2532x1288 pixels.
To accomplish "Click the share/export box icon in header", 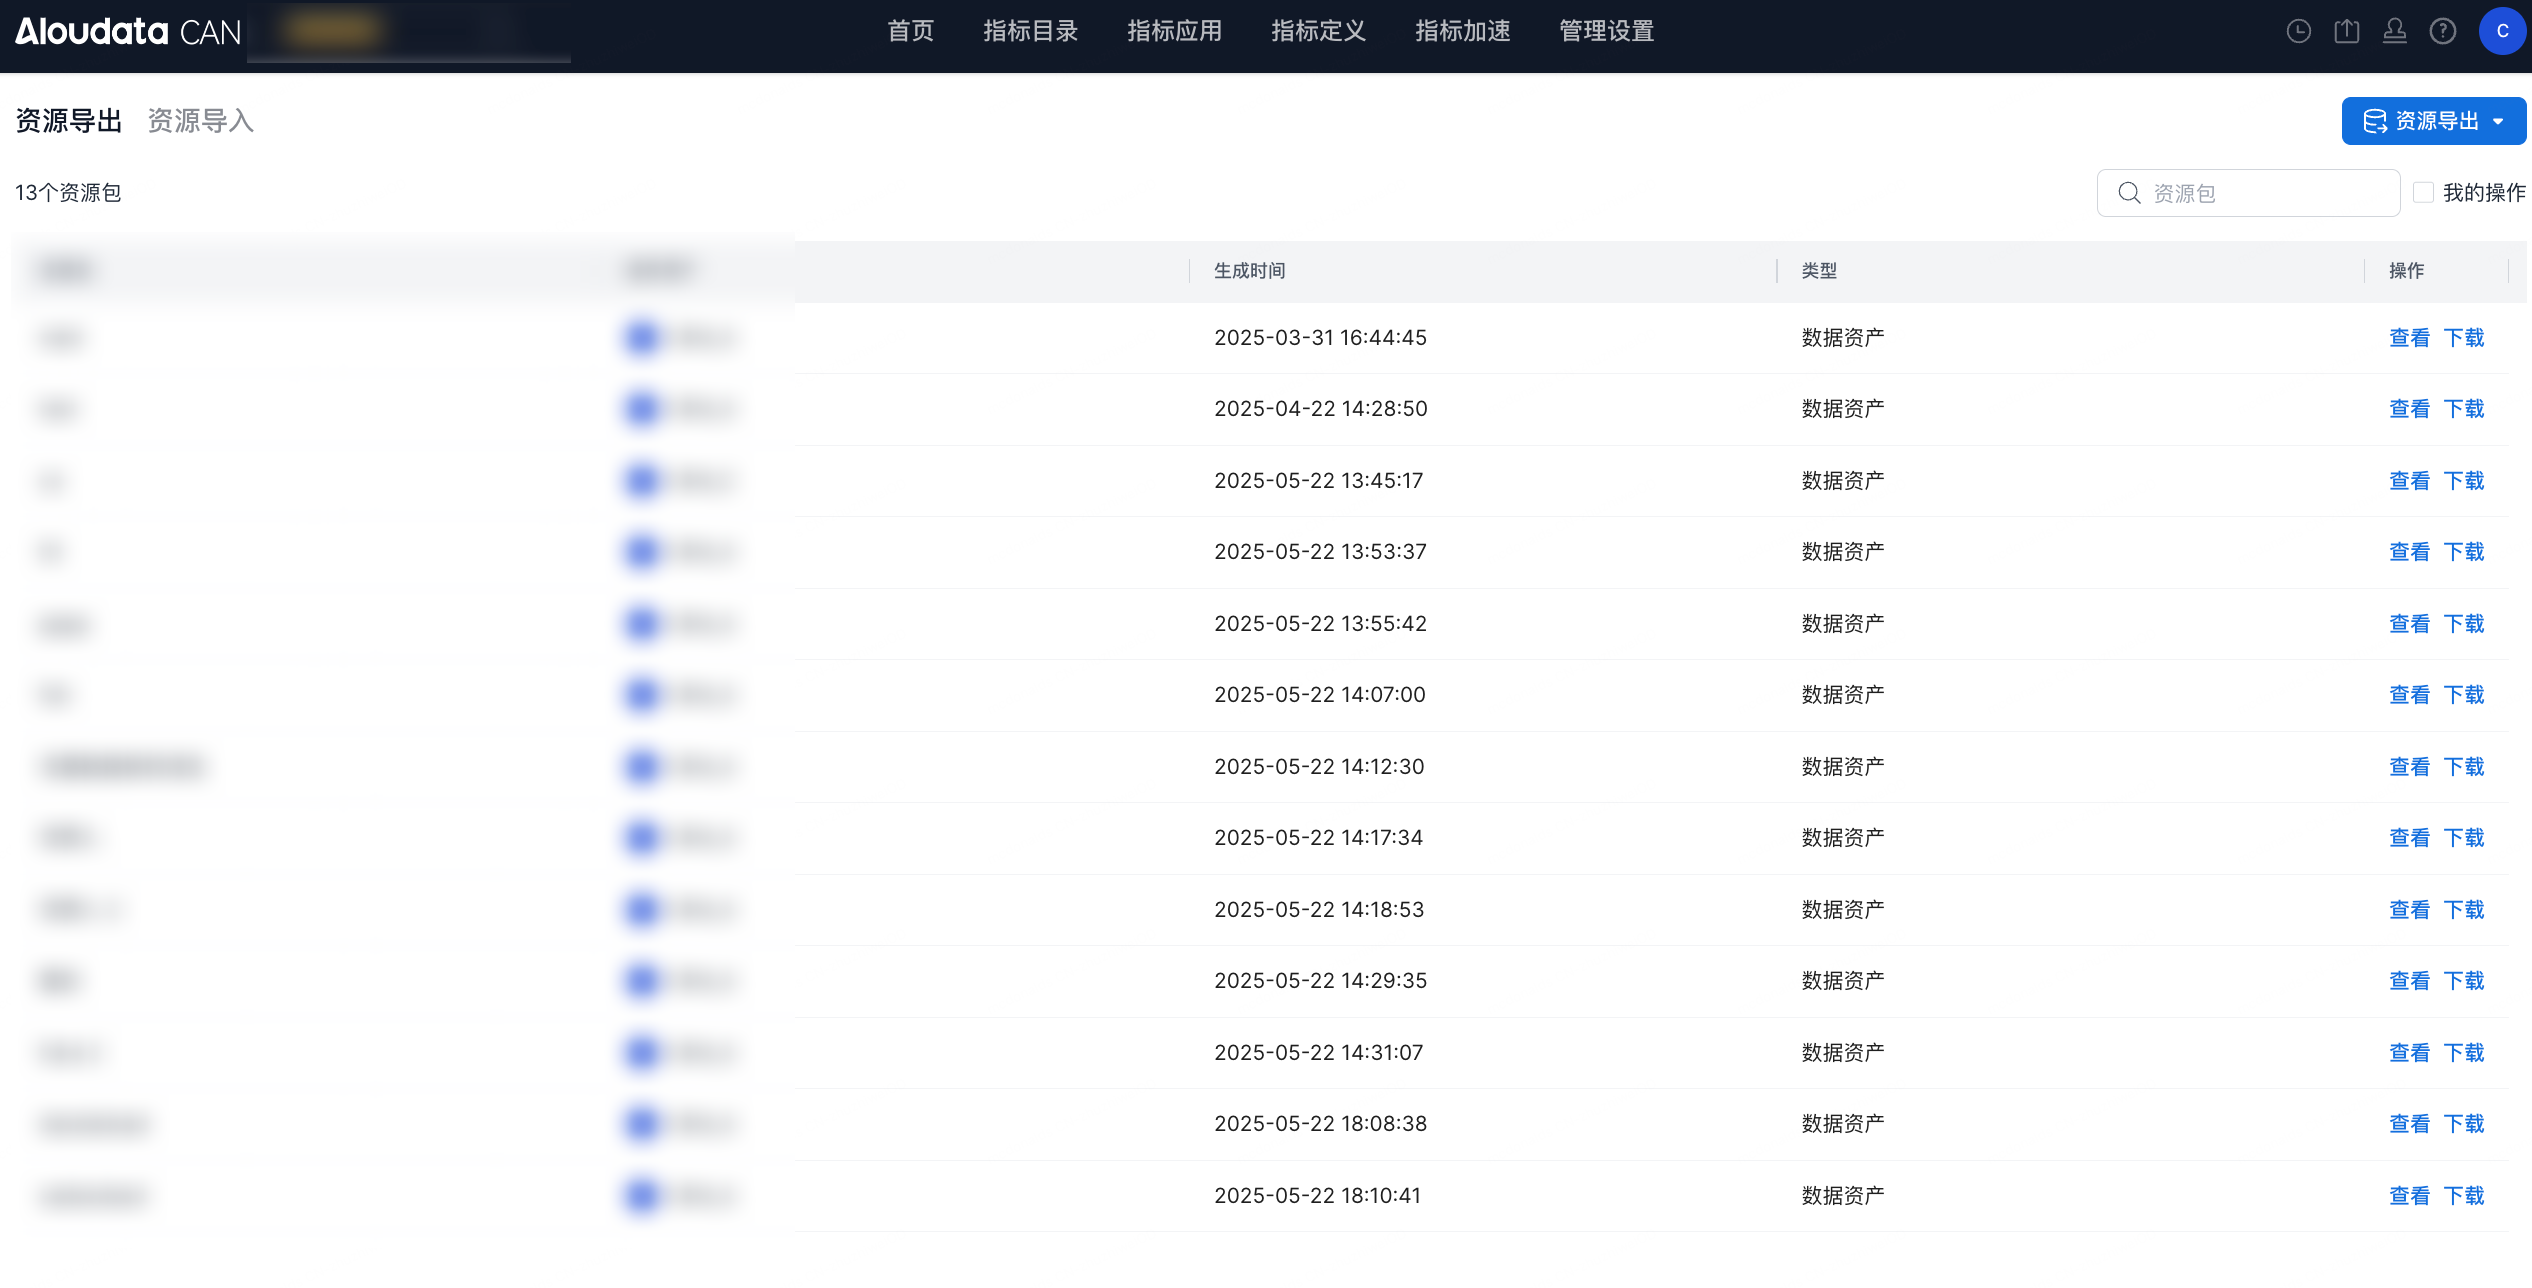I will pos(2346,31).
